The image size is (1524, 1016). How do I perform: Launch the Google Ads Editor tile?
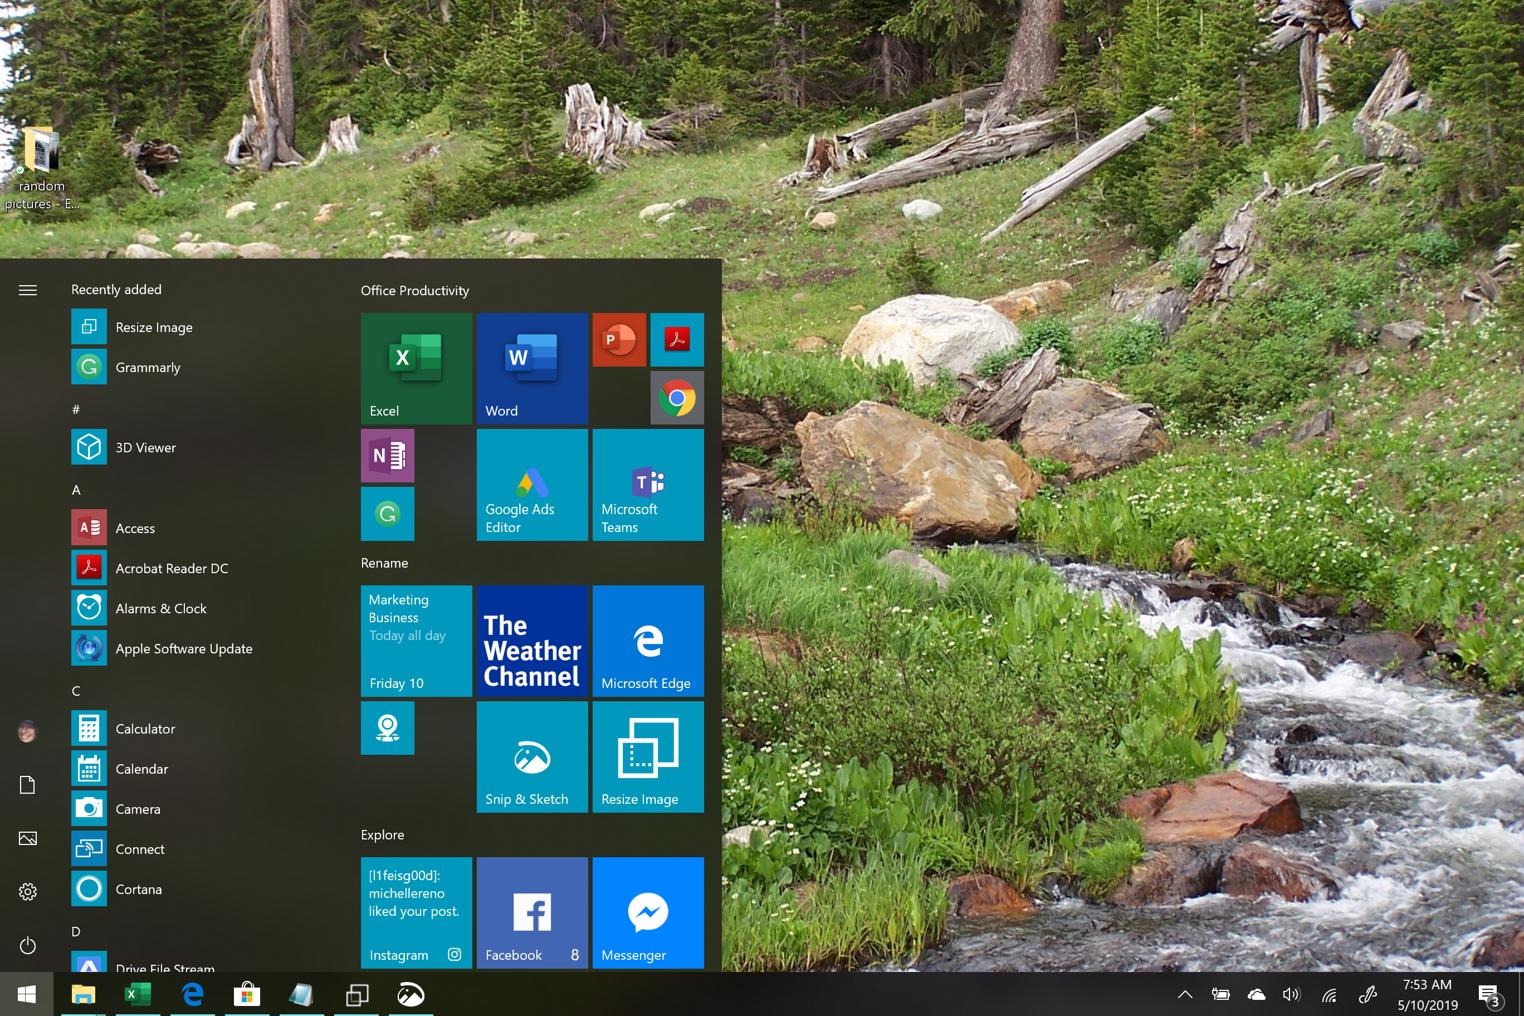coord(532,485)
